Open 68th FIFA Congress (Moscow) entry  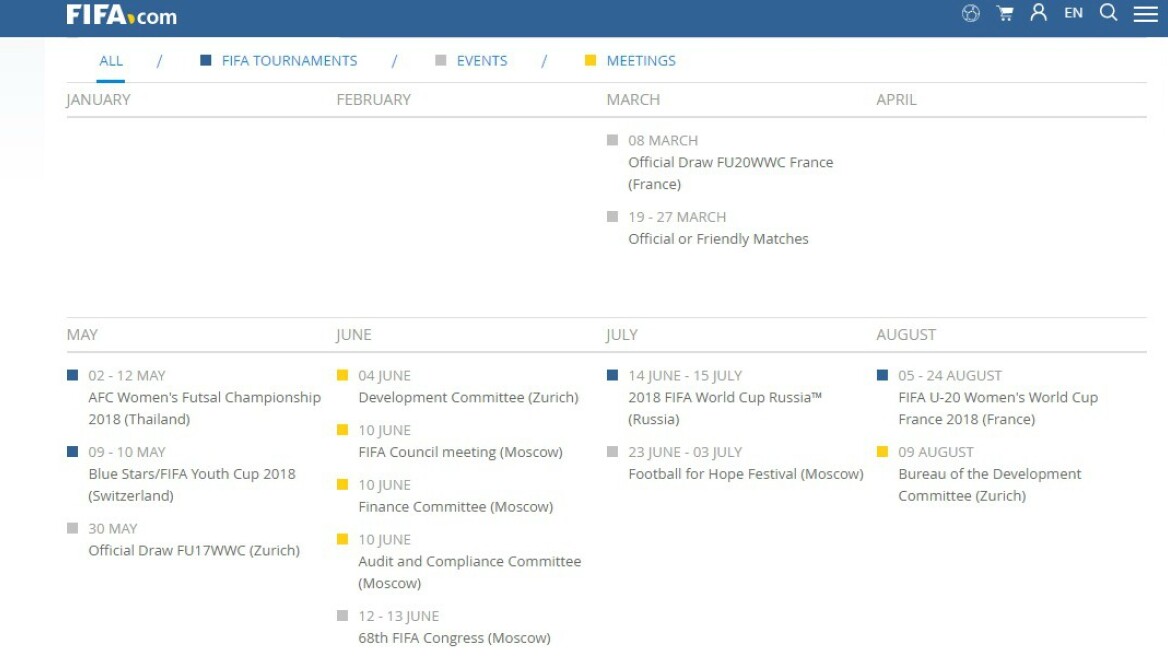point(454,638)
